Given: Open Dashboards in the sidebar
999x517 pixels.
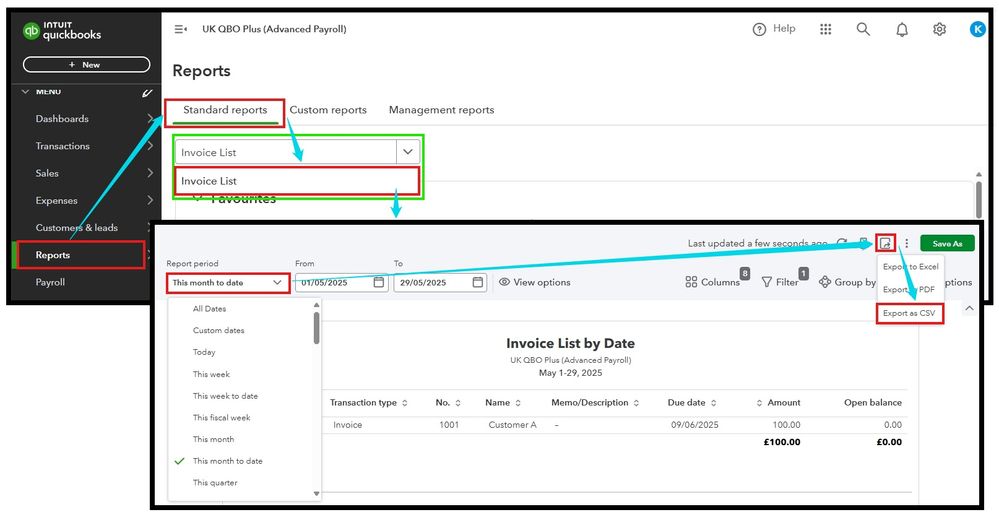Looking at the screenshot, I should pos(62,119).
